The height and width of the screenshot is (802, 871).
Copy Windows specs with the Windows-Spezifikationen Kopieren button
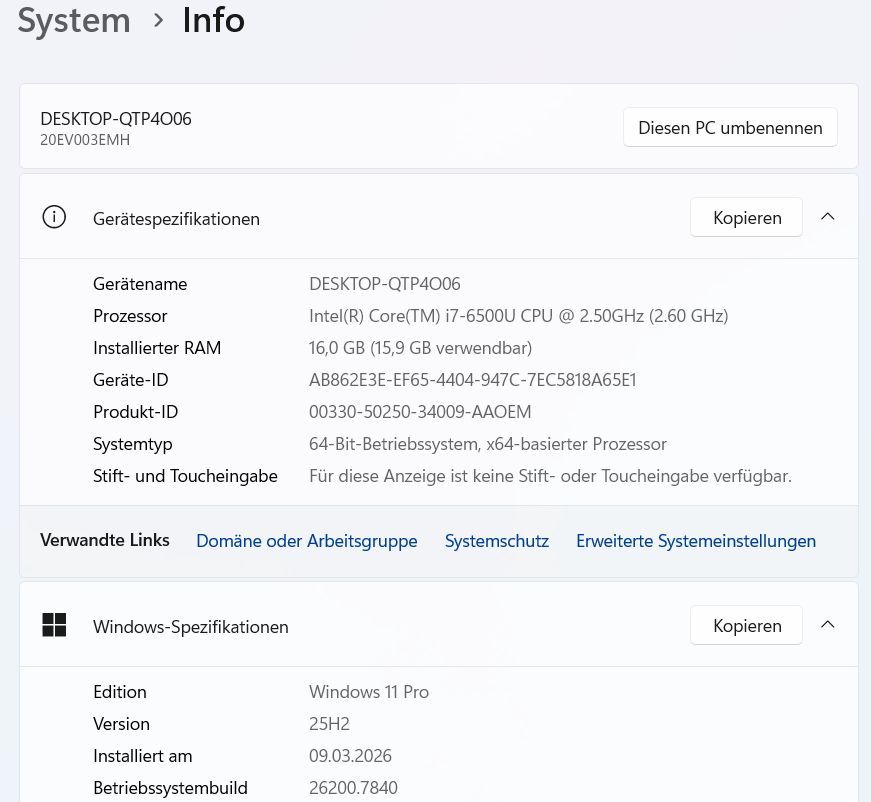(746, 626)
